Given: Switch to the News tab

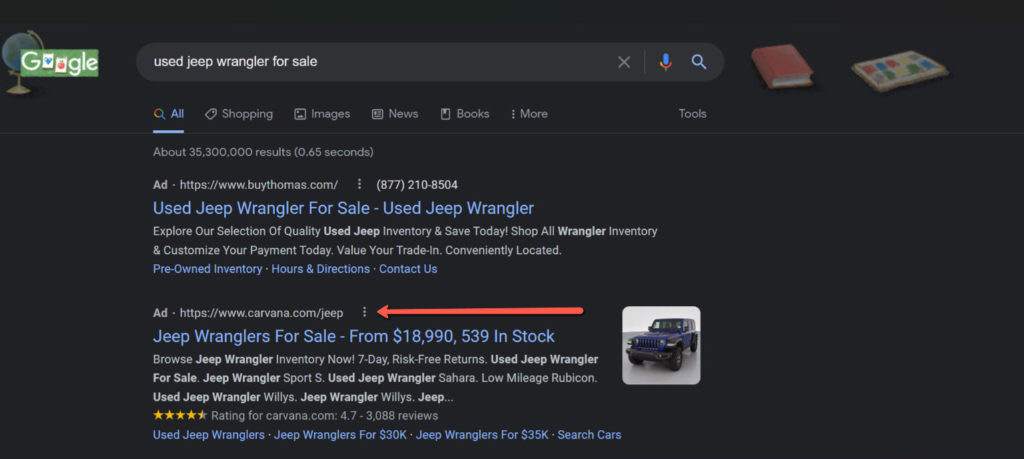Looking at the screenshot, I should pyautogui.click(x=395, y=114).
